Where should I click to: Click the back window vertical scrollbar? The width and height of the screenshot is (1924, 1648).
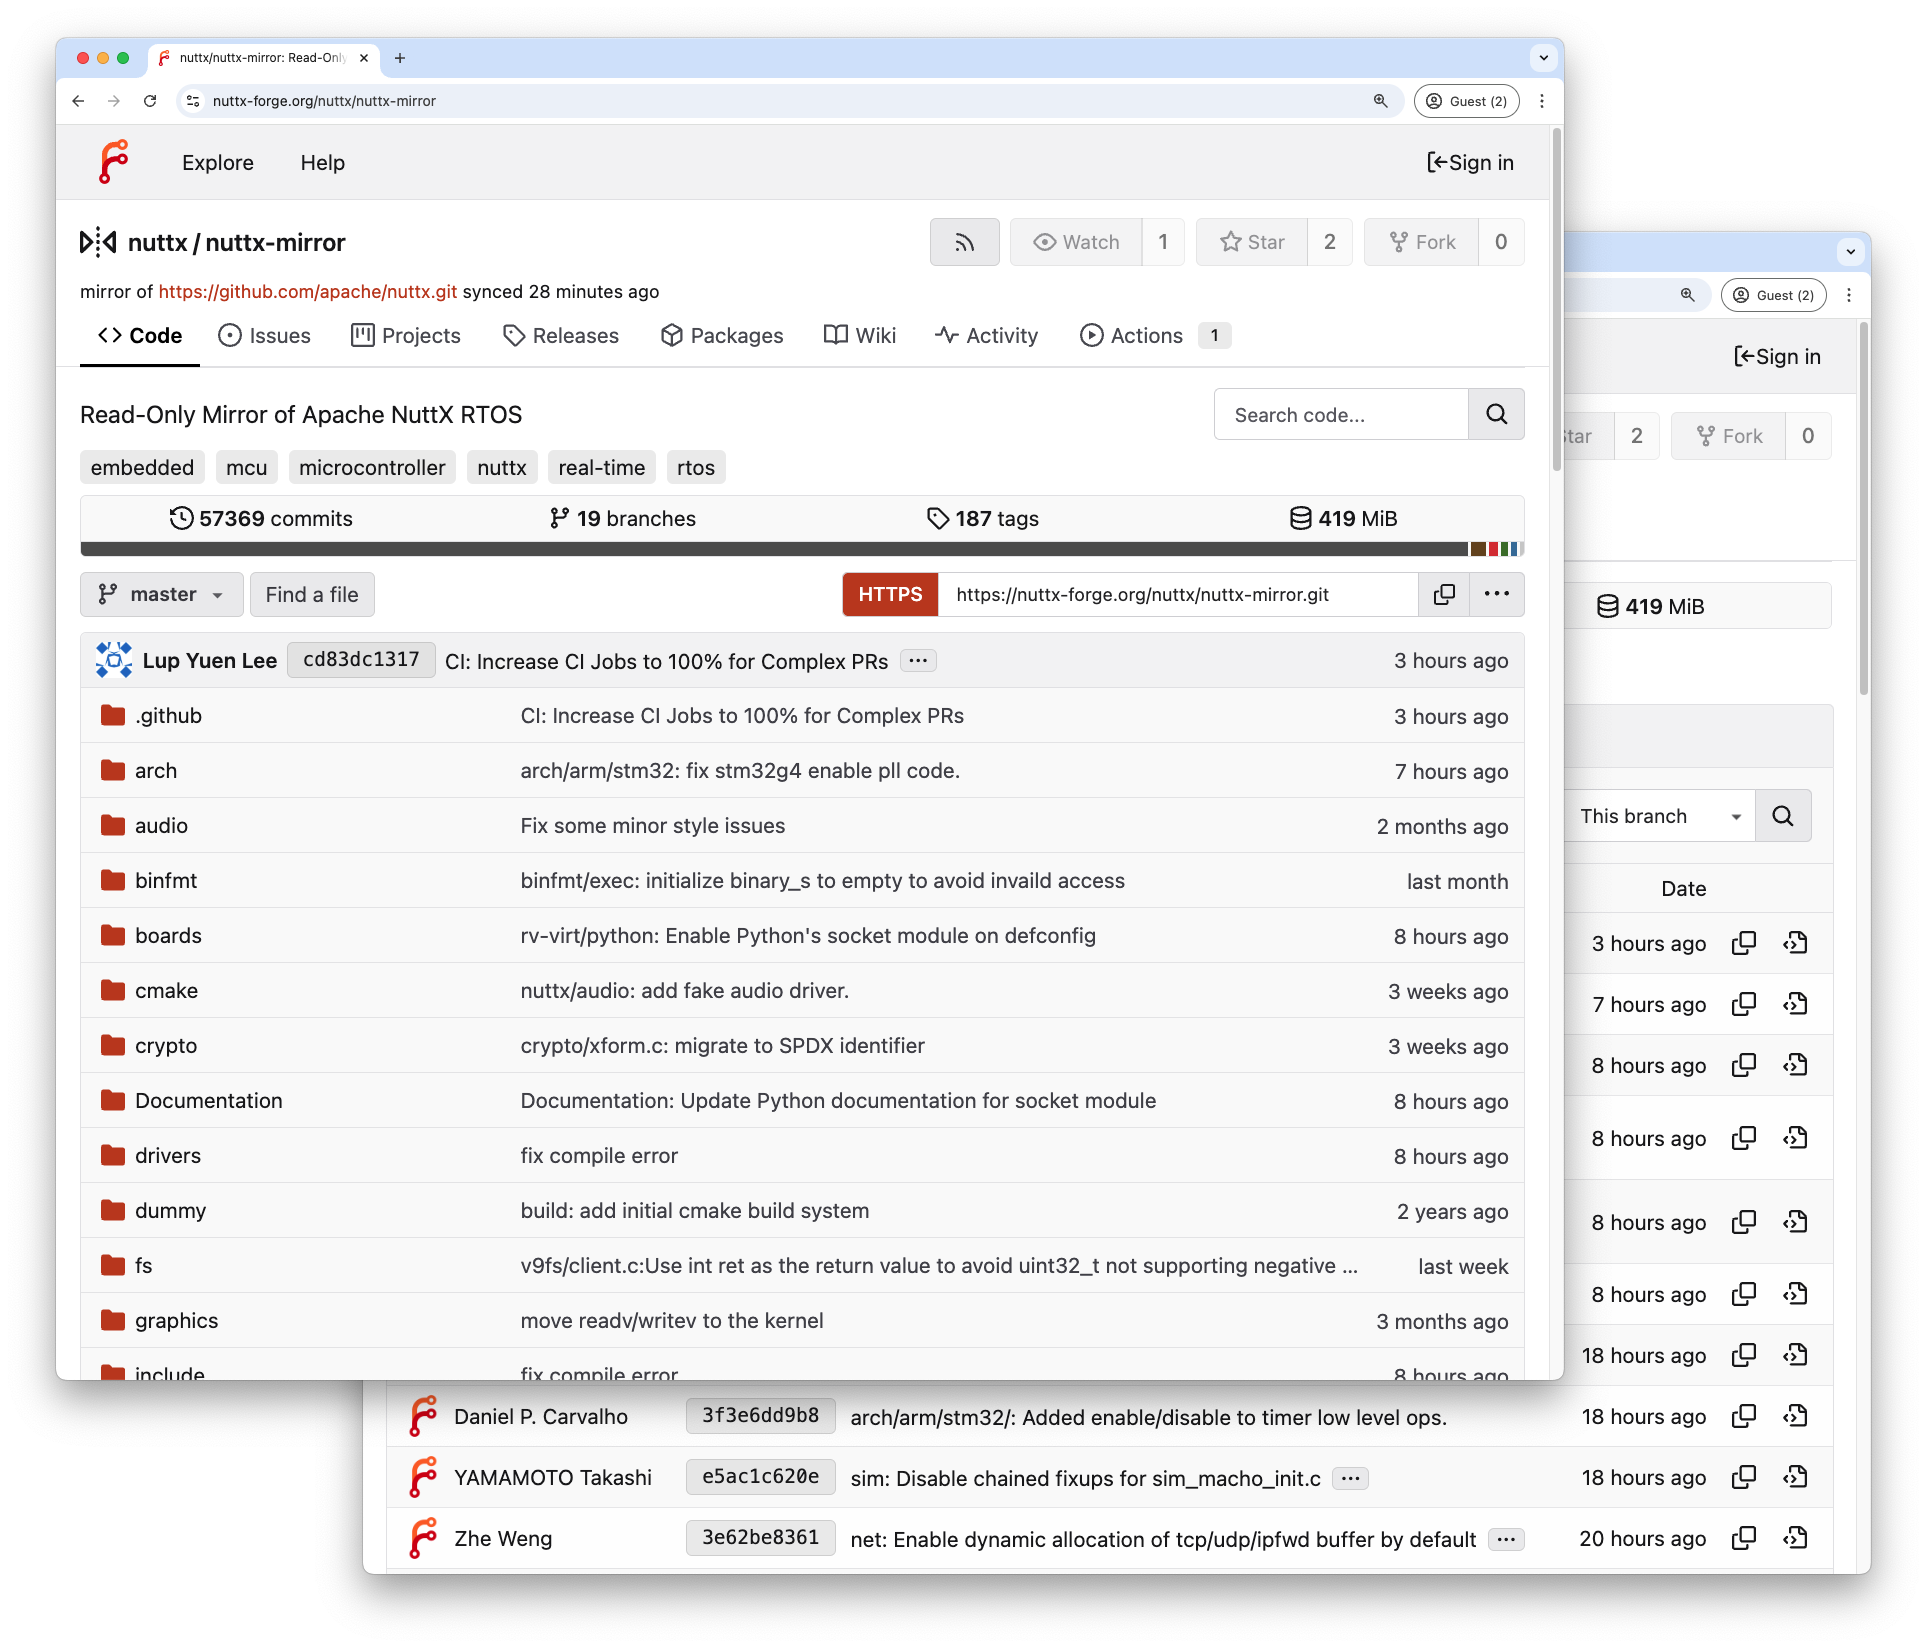(1864, 508)
